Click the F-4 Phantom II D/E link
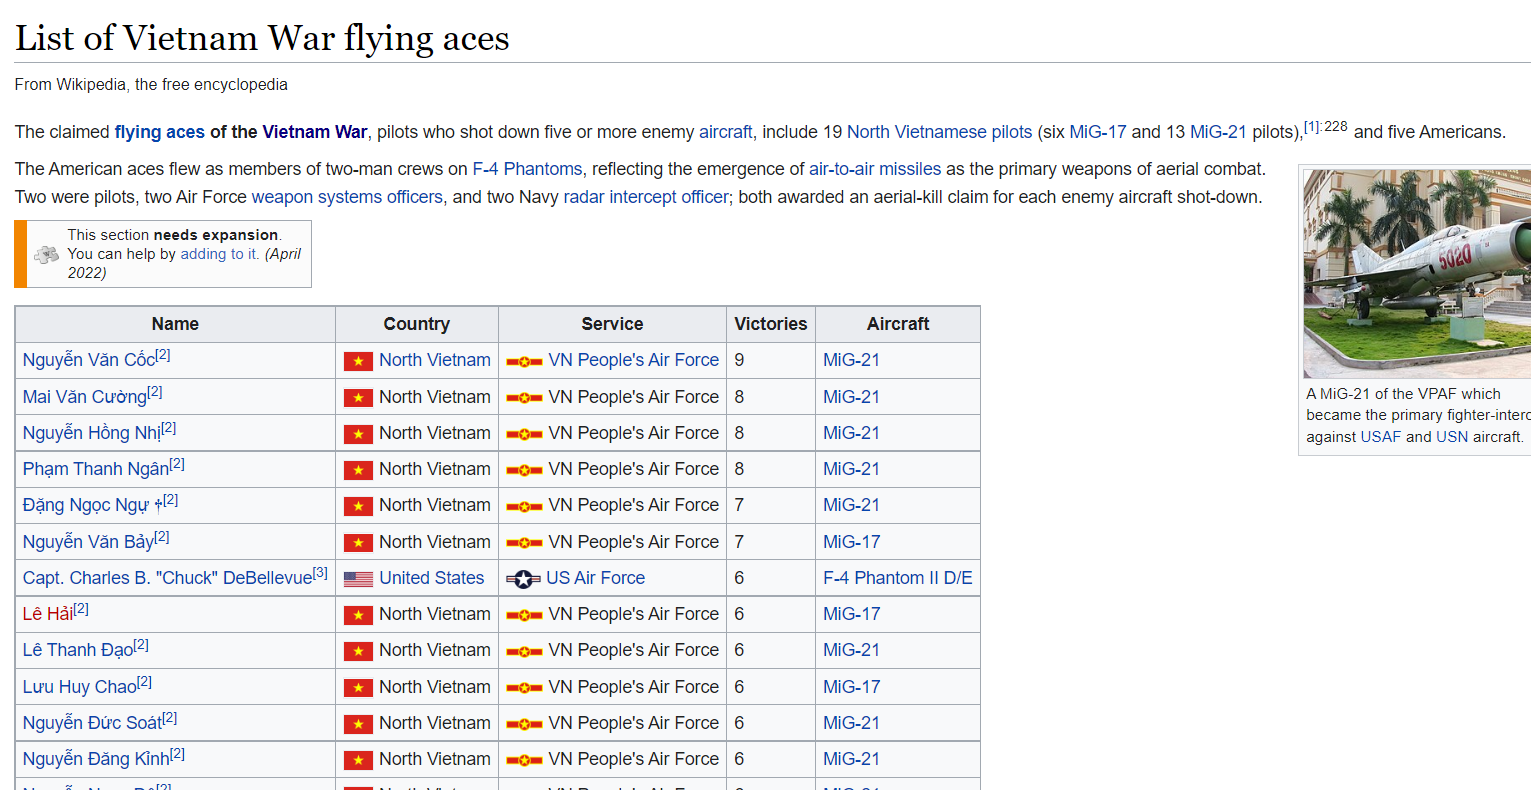Image resolution: width=1531 pixels, height=790 pixels. [x=897, y=578]
